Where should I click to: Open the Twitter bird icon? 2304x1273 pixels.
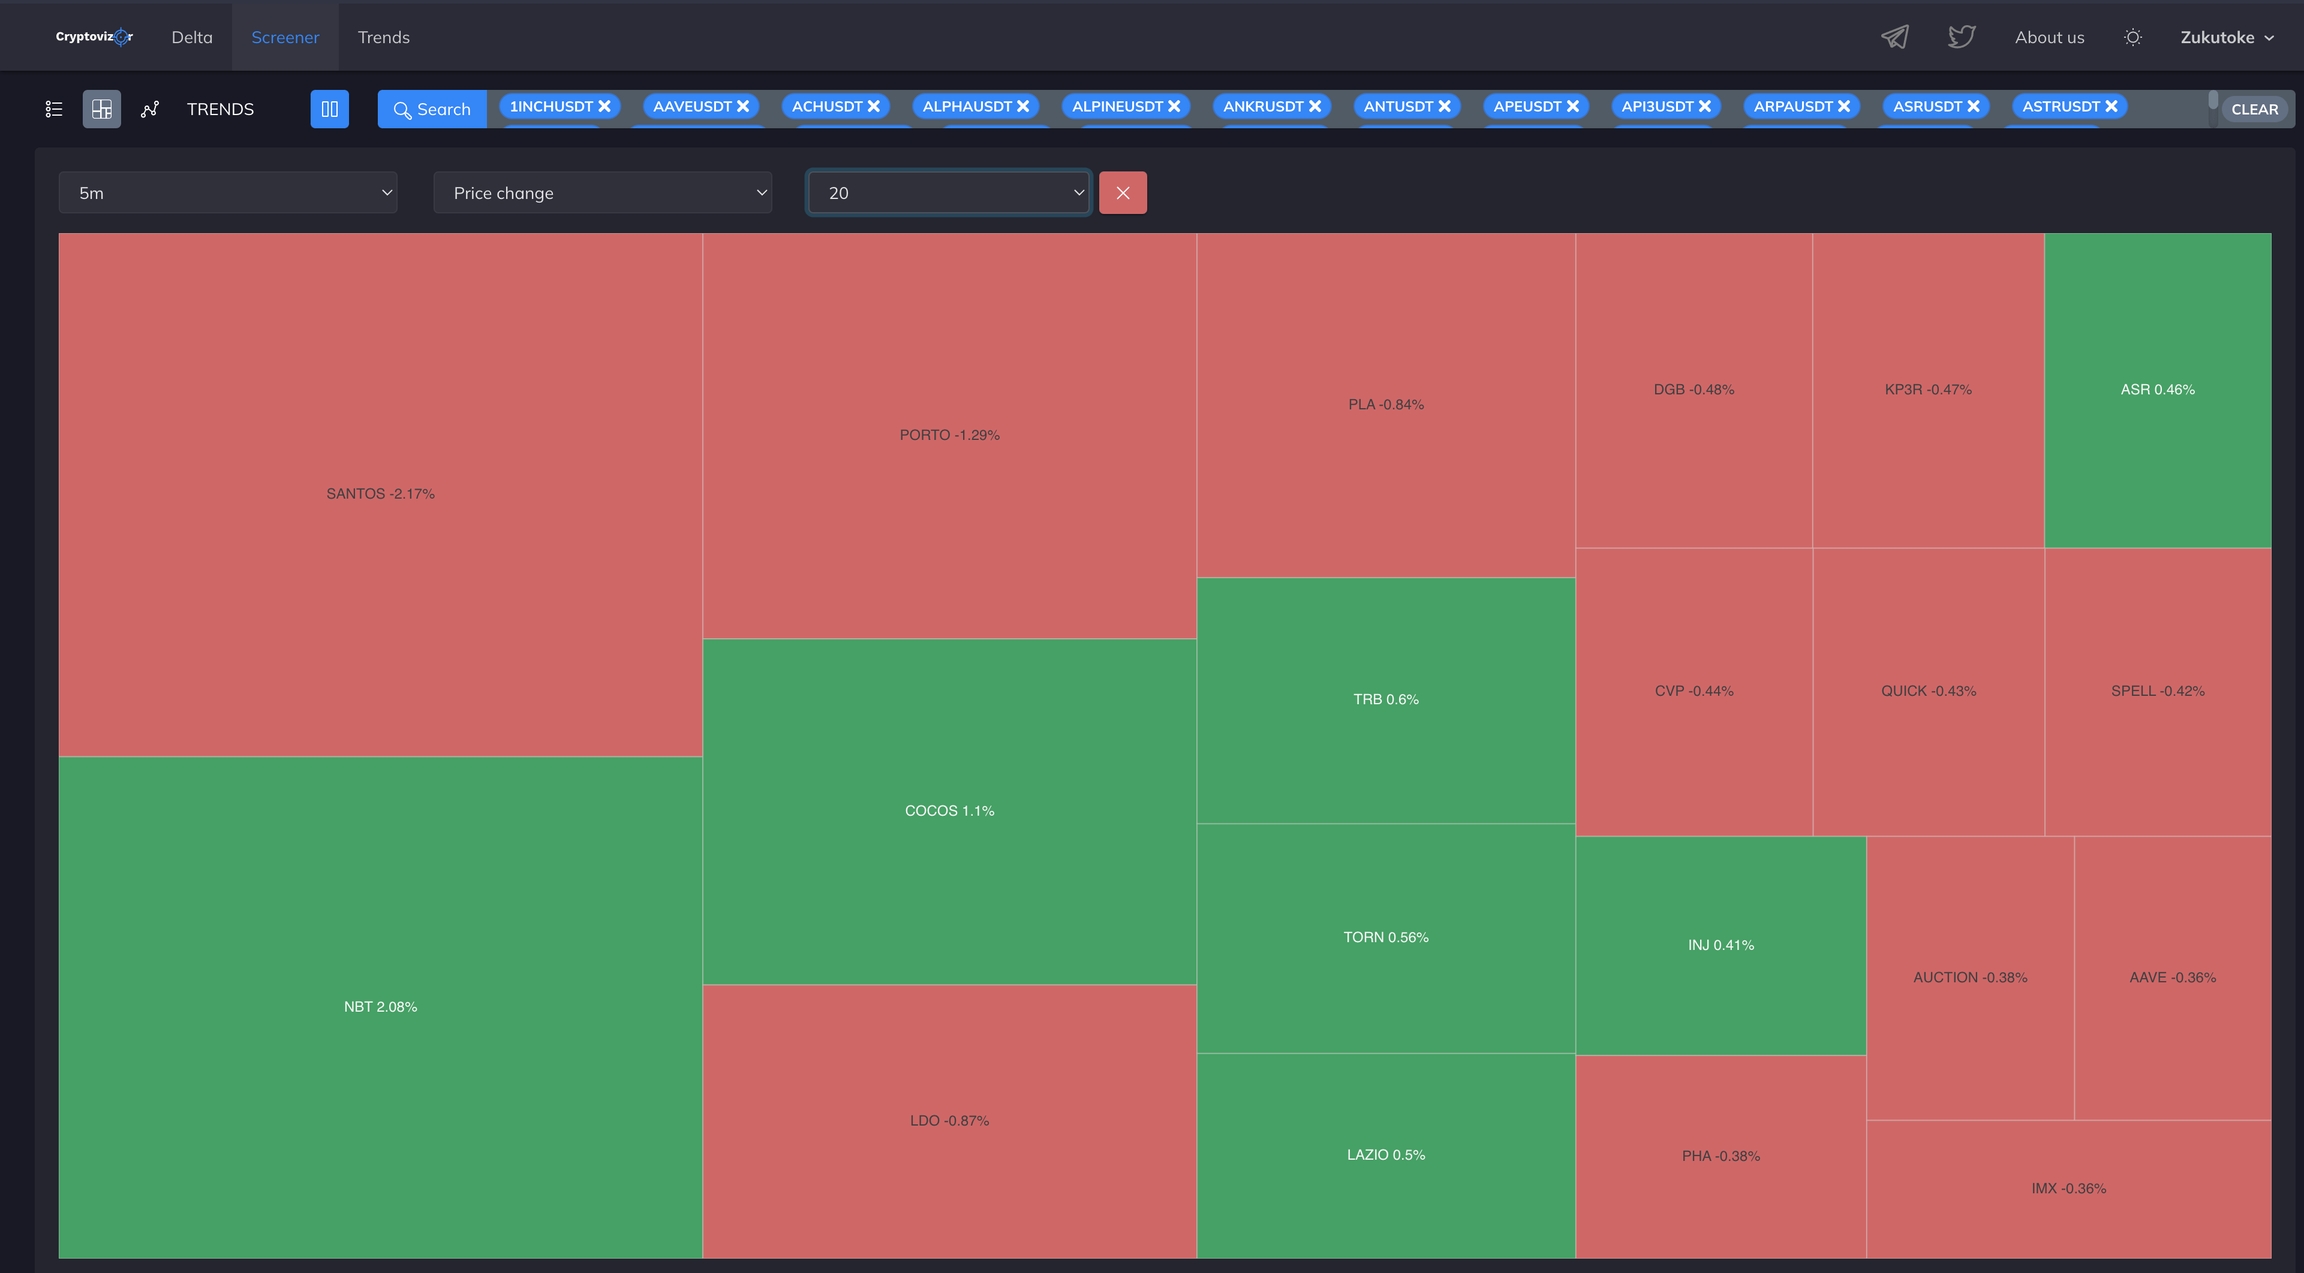click(1961, 37)
